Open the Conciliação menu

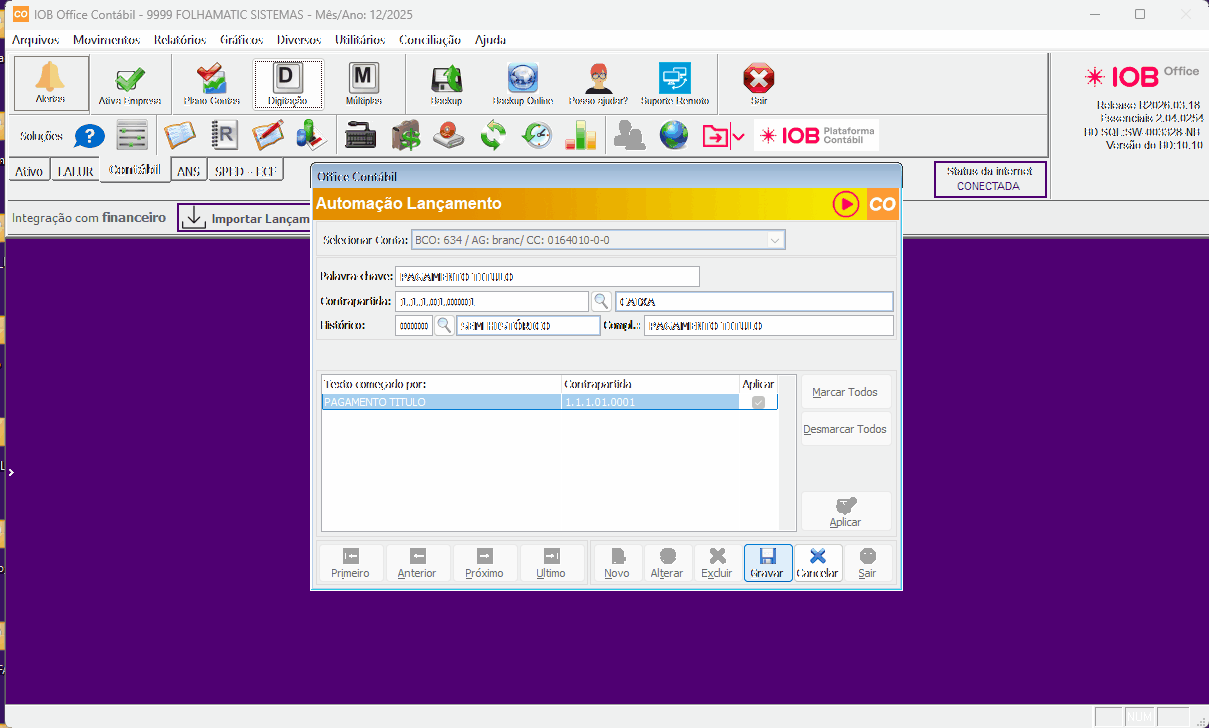click(430, 40)
